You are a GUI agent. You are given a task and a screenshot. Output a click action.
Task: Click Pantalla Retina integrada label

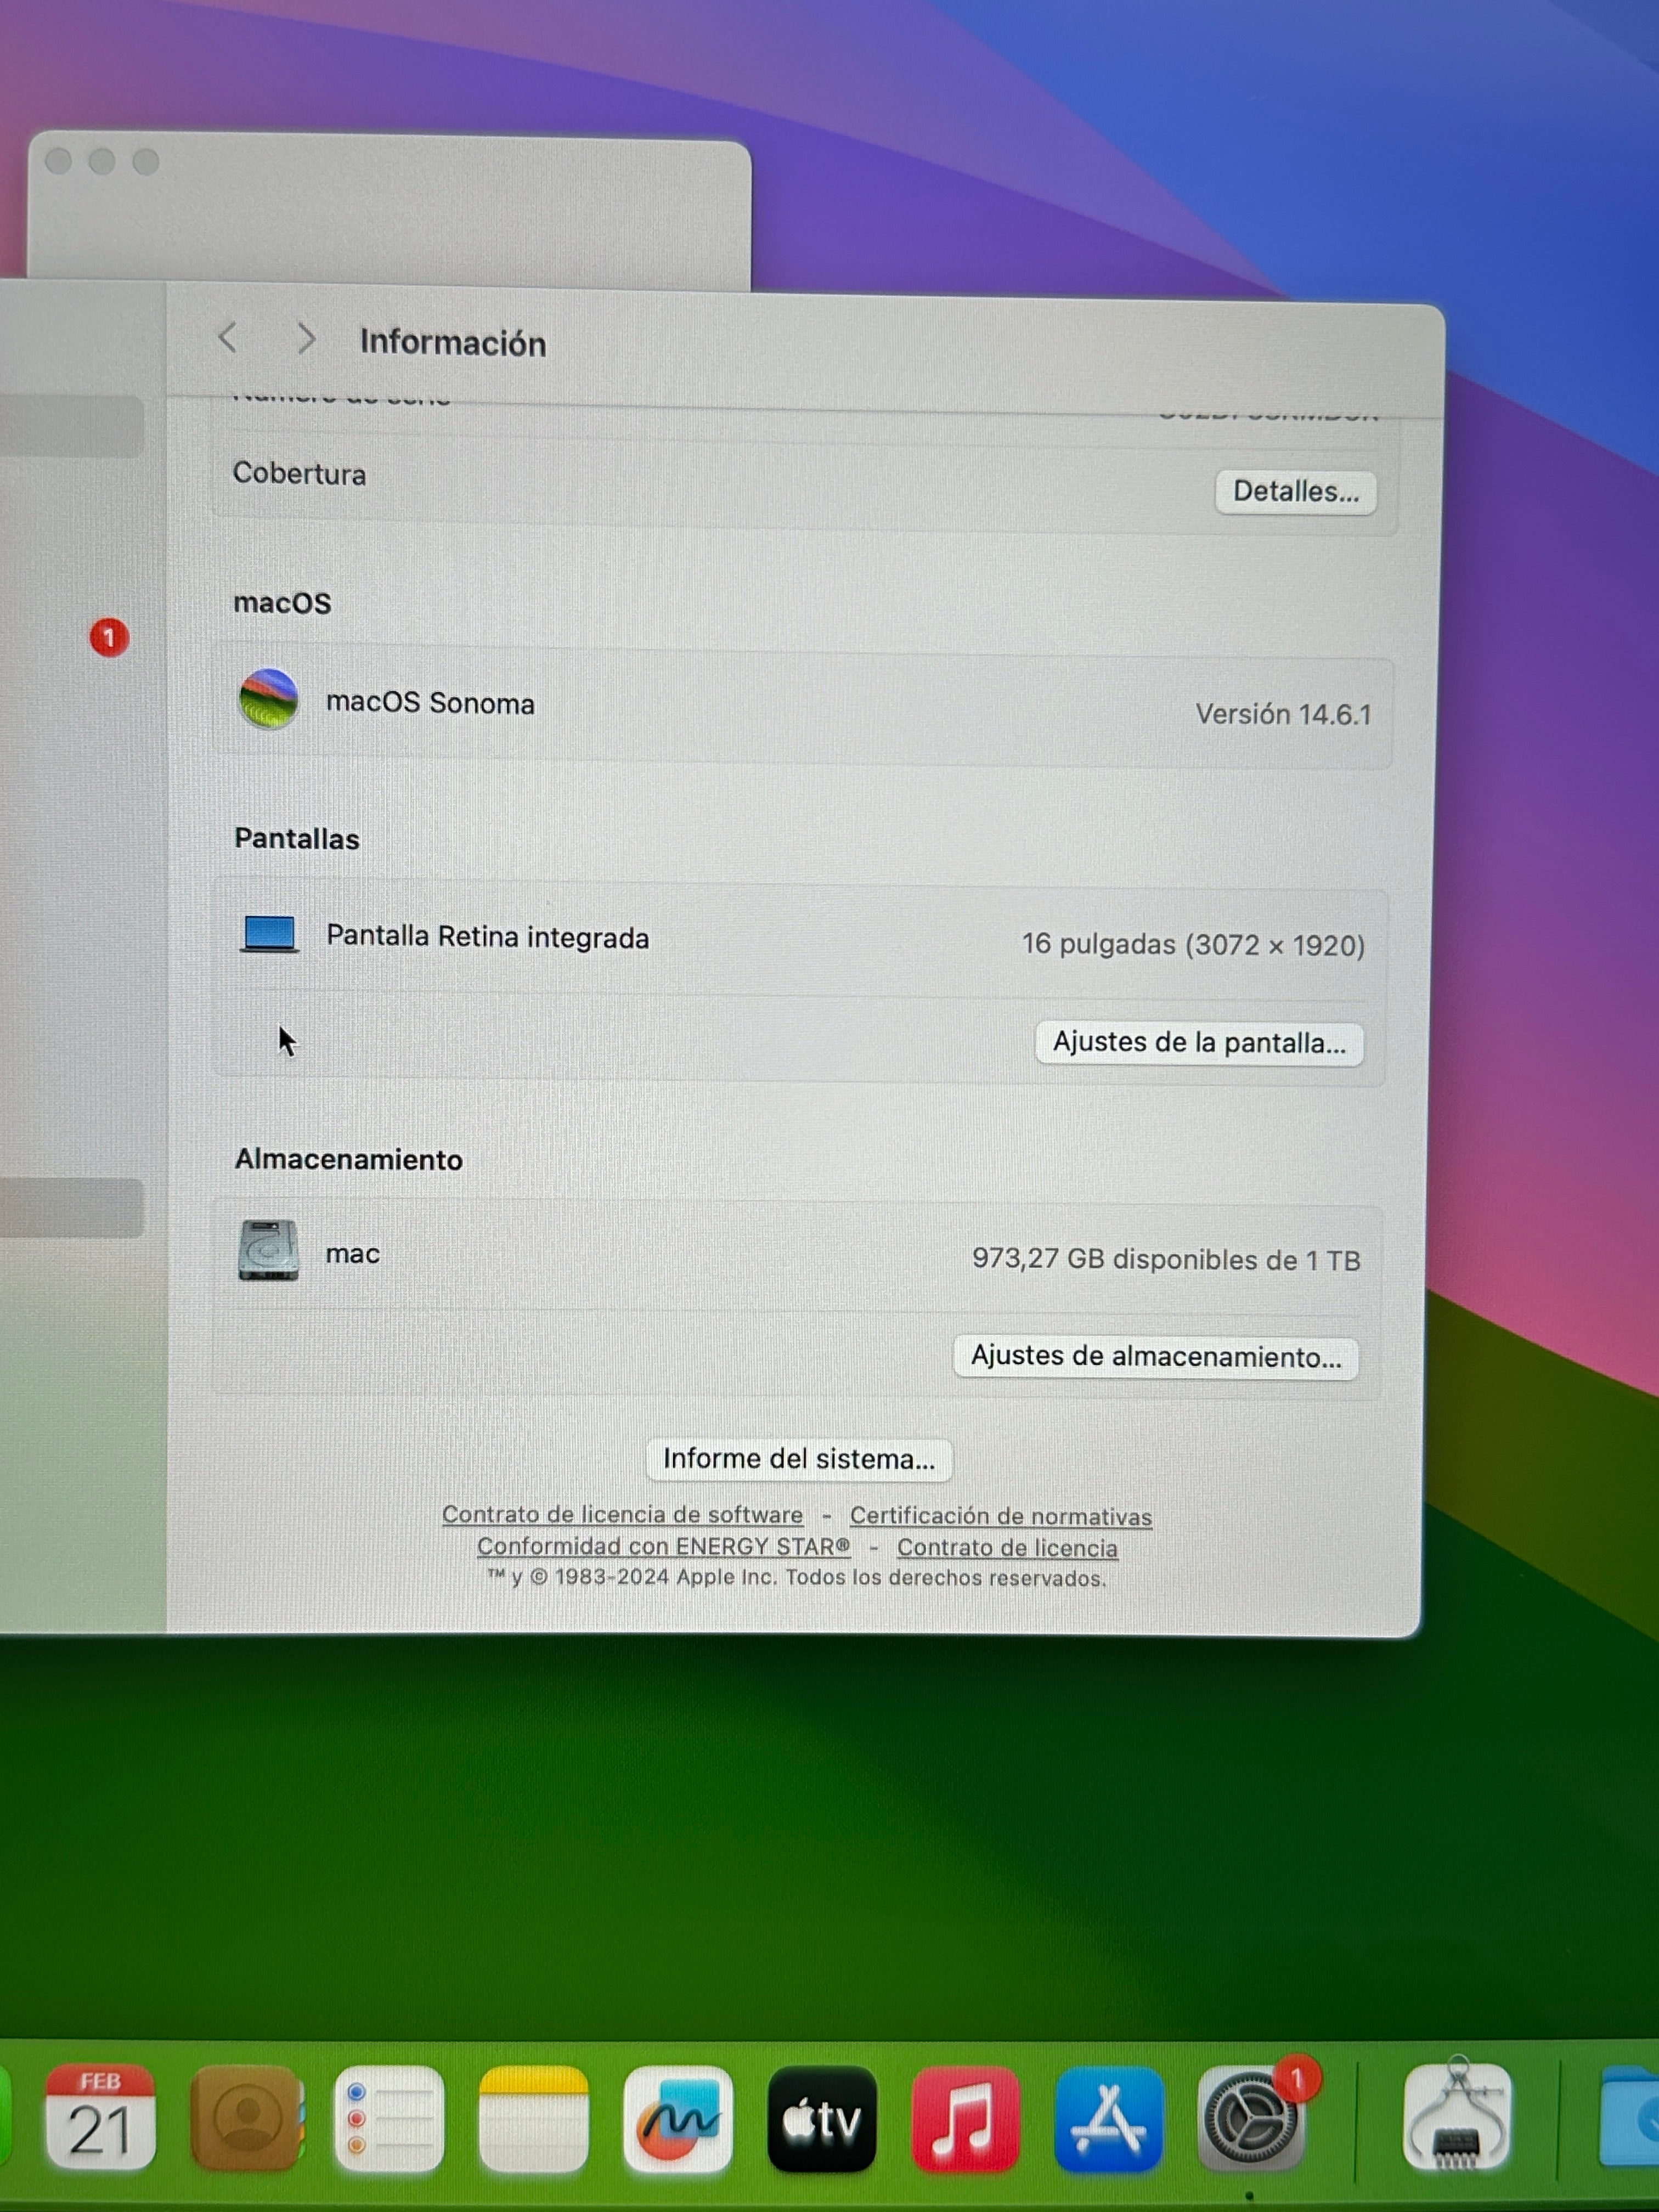pos(488,937)
